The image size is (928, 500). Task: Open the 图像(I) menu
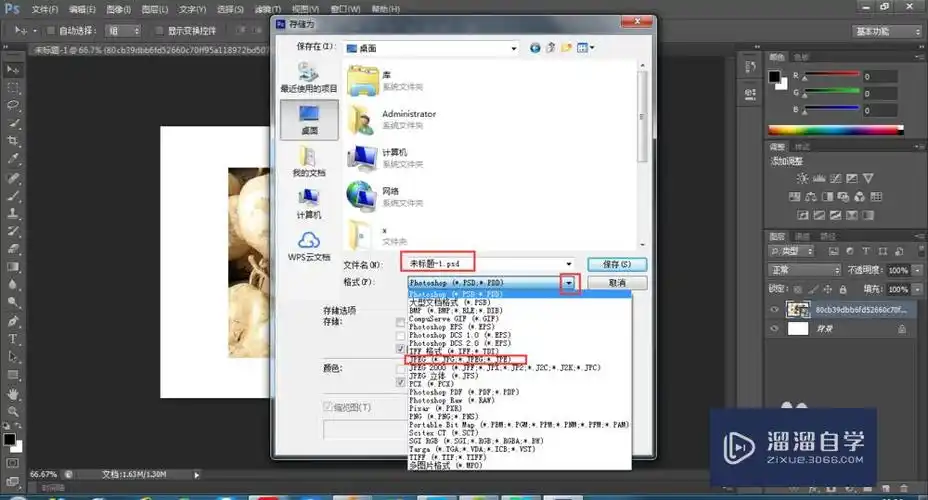(x=118, y=9)
